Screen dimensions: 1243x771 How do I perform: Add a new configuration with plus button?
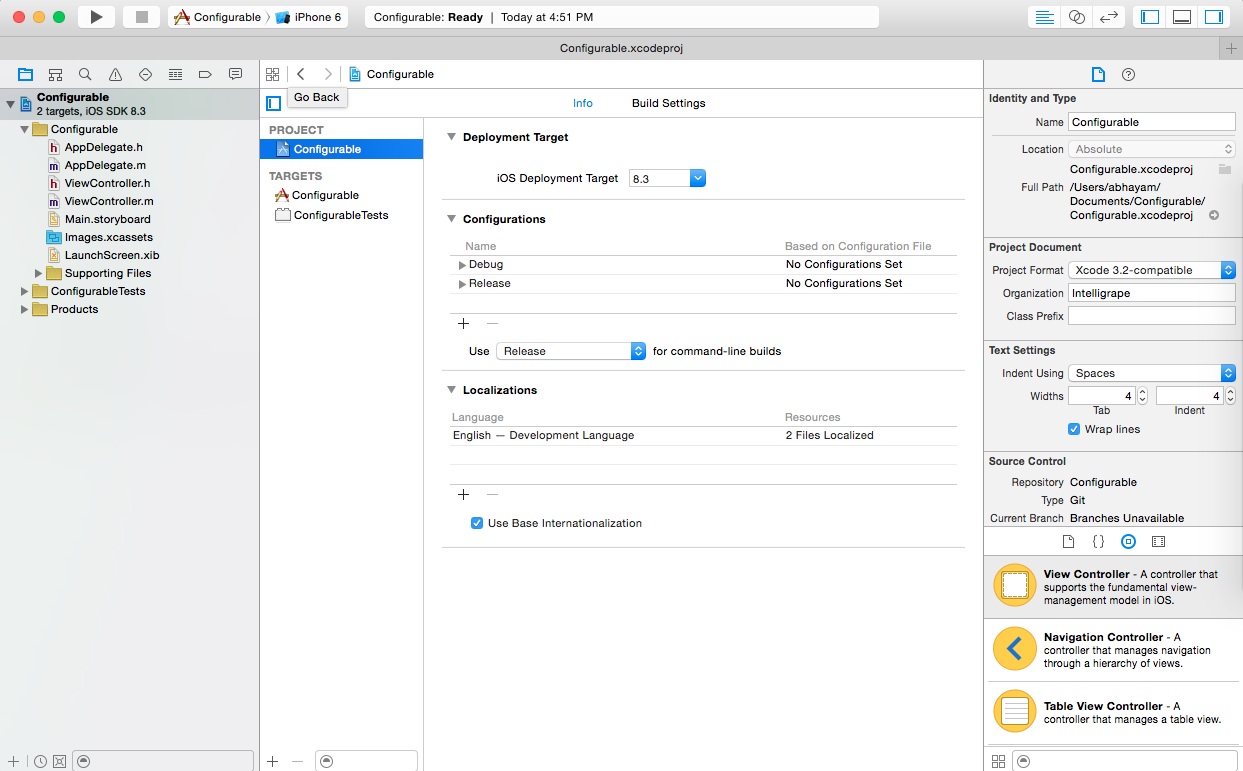463,323
